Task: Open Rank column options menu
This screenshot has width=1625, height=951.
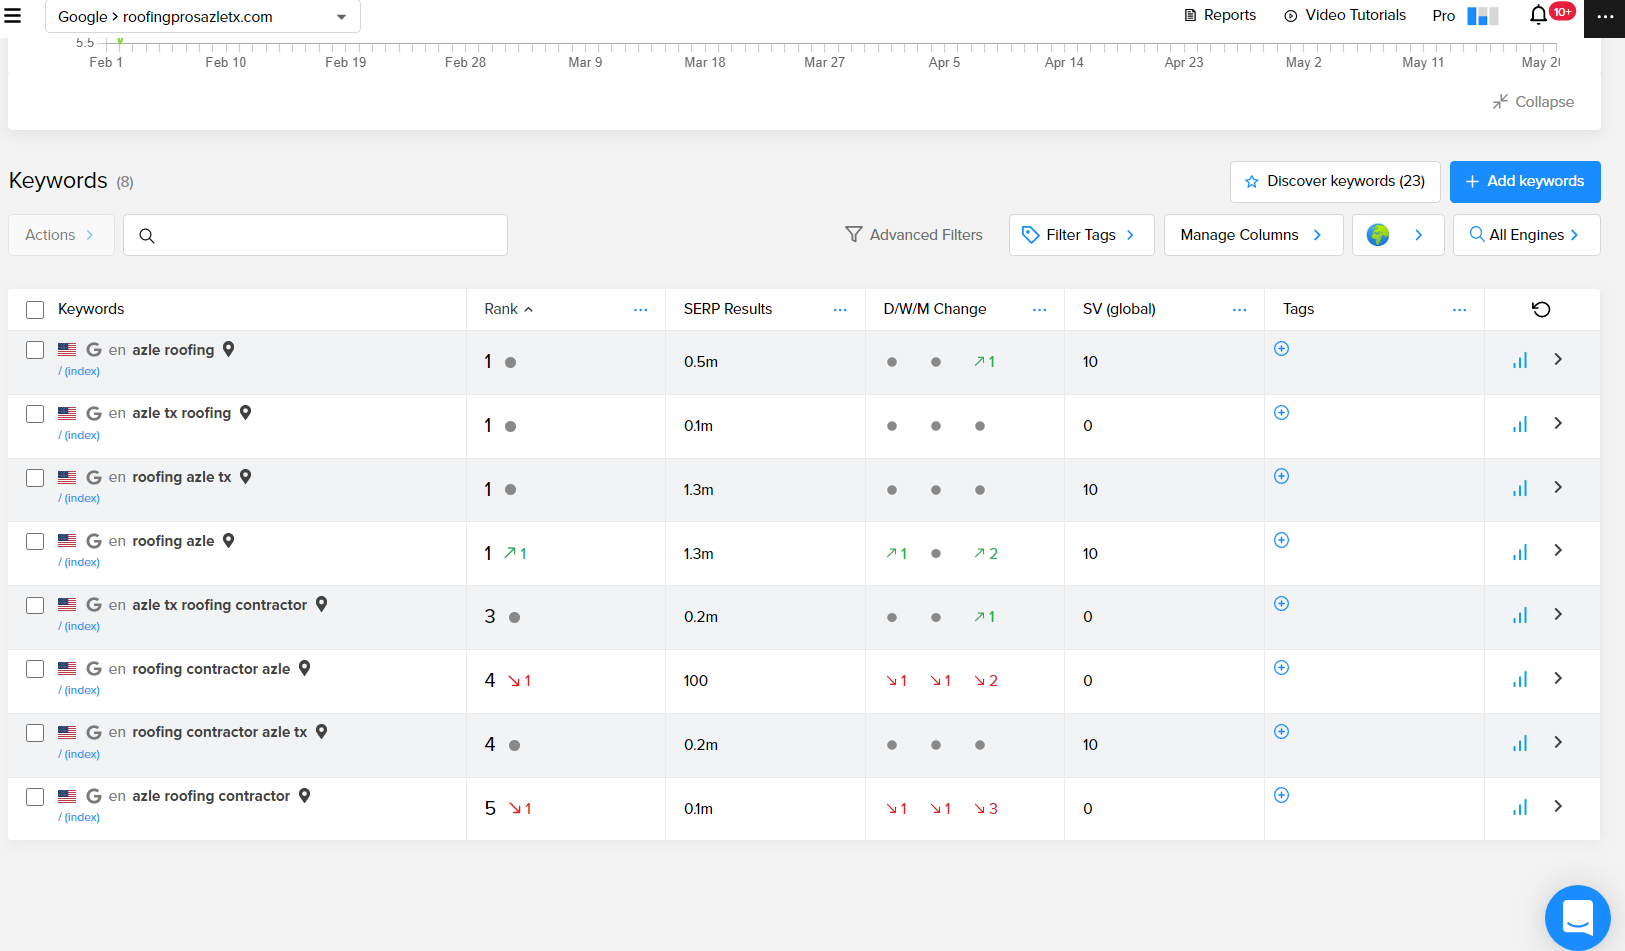Action: click(x=640, y=310)
